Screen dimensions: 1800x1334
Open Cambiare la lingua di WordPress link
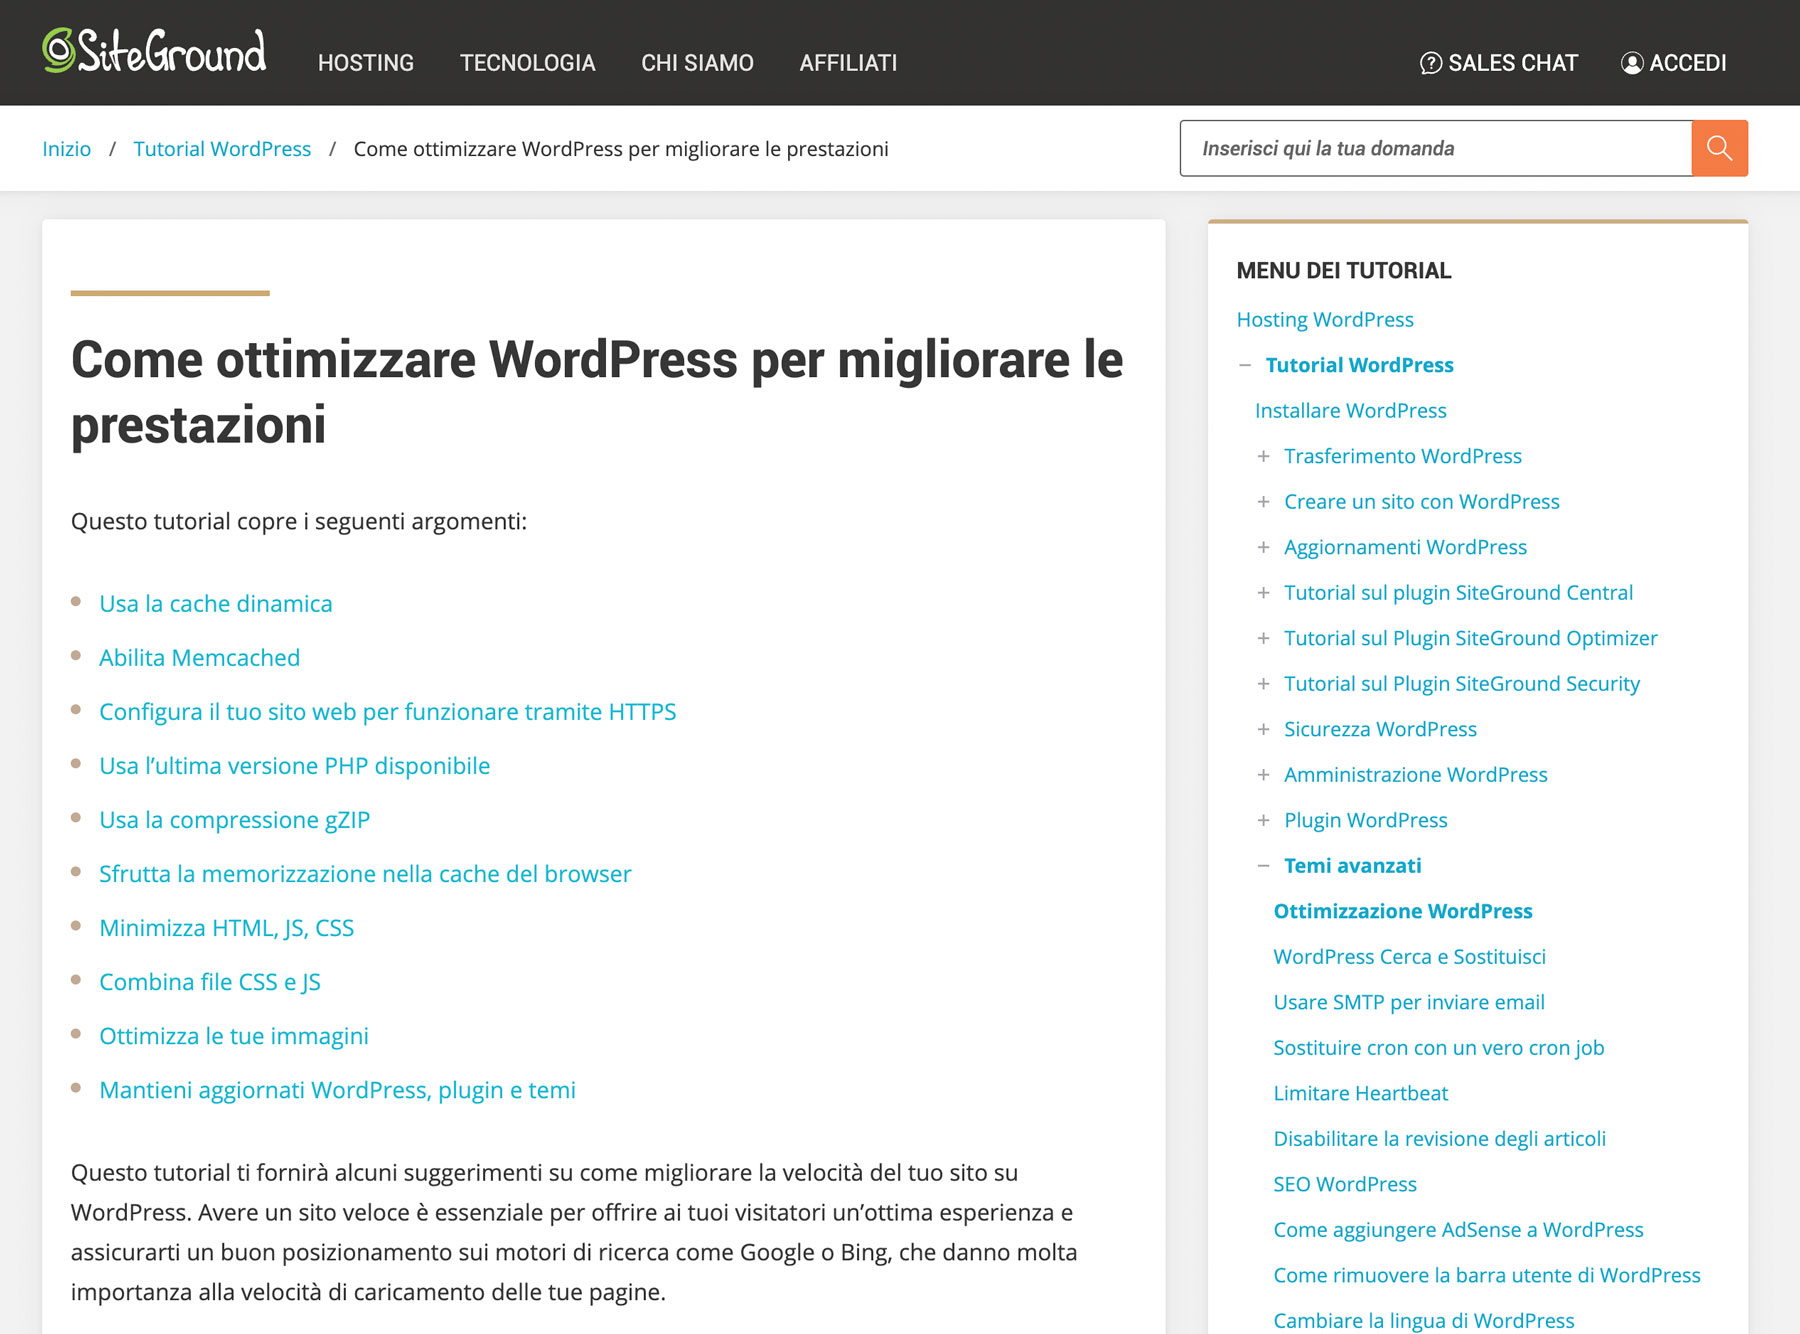[1423, 1321]
